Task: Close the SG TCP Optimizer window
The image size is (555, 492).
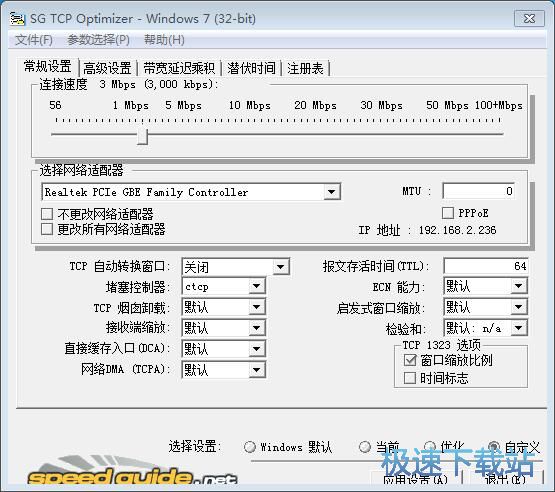Action: 529,19
